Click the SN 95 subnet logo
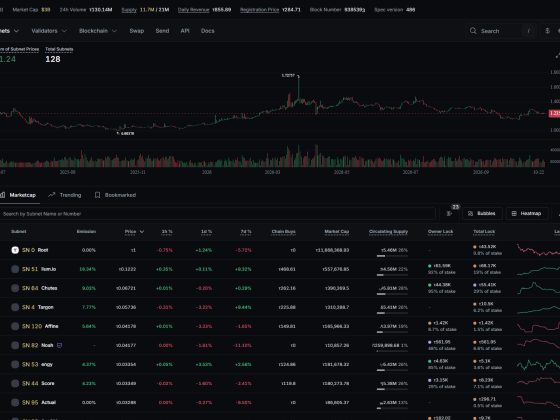560x420 pixels. [15, 402]
